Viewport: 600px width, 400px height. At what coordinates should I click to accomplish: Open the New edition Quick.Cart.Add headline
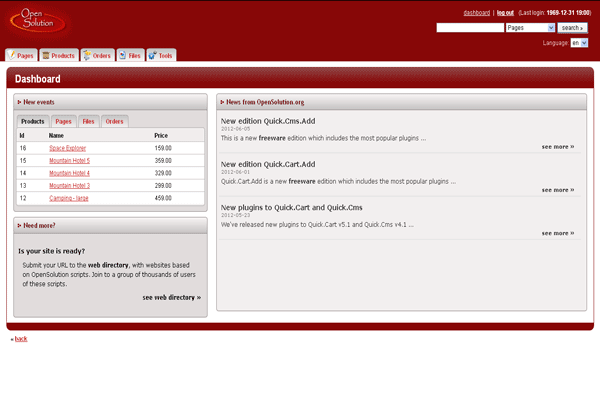point(268,164)
